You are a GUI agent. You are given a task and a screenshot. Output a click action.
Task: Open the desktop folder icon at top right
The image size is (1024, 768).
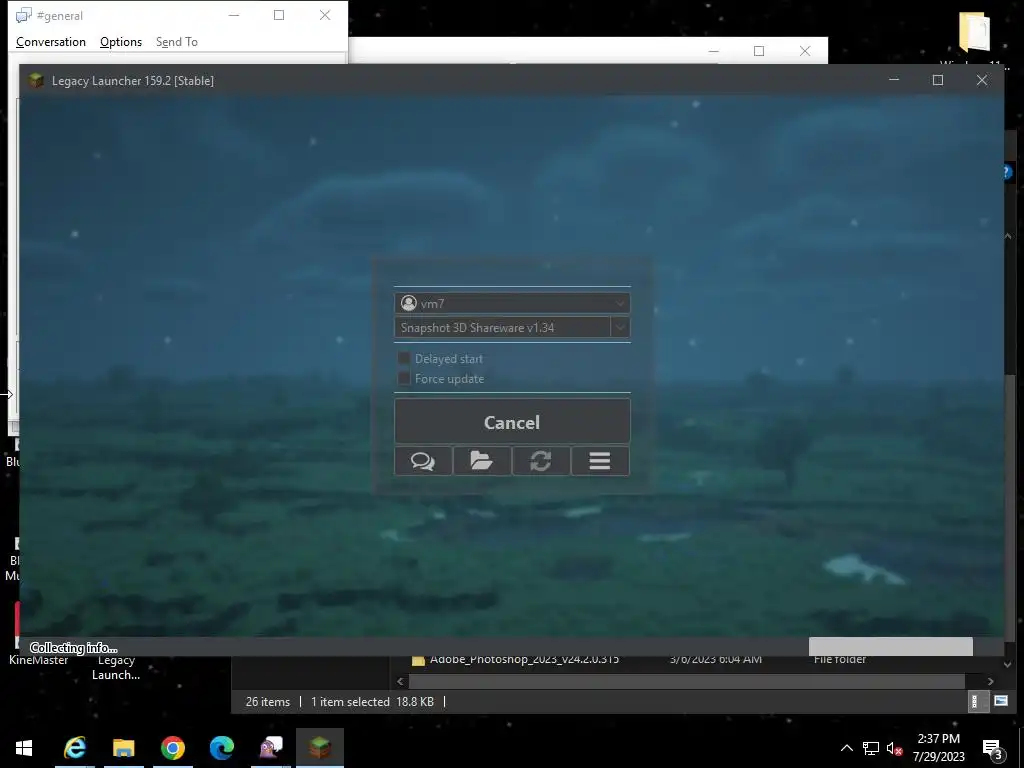974,31
